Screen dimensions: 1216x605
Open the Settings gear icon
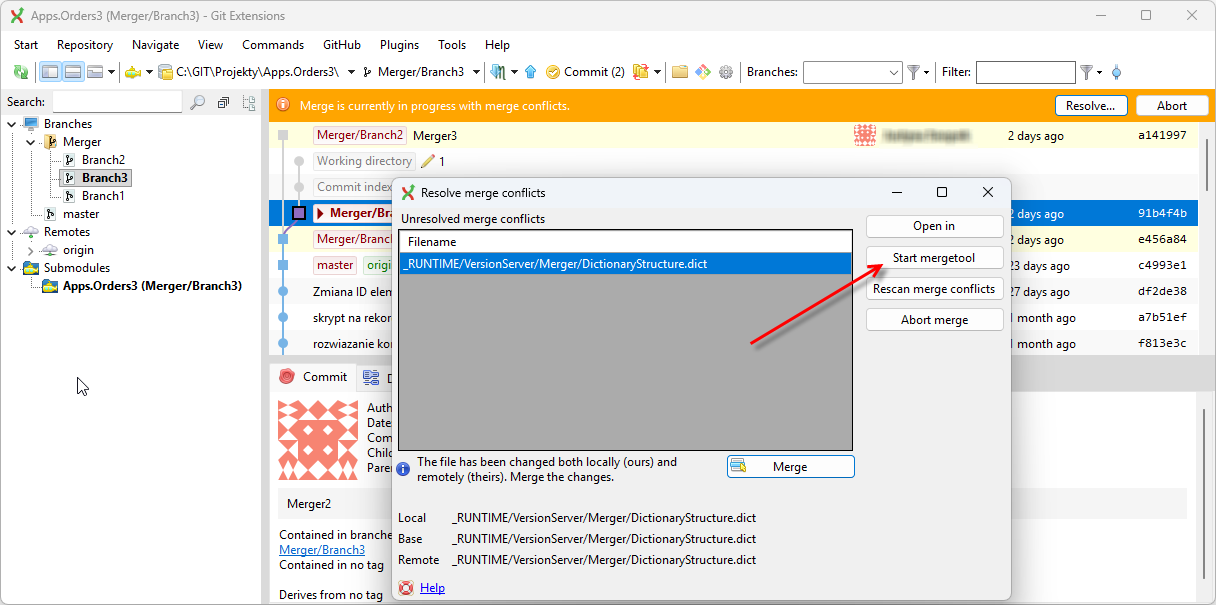[726, 72]
